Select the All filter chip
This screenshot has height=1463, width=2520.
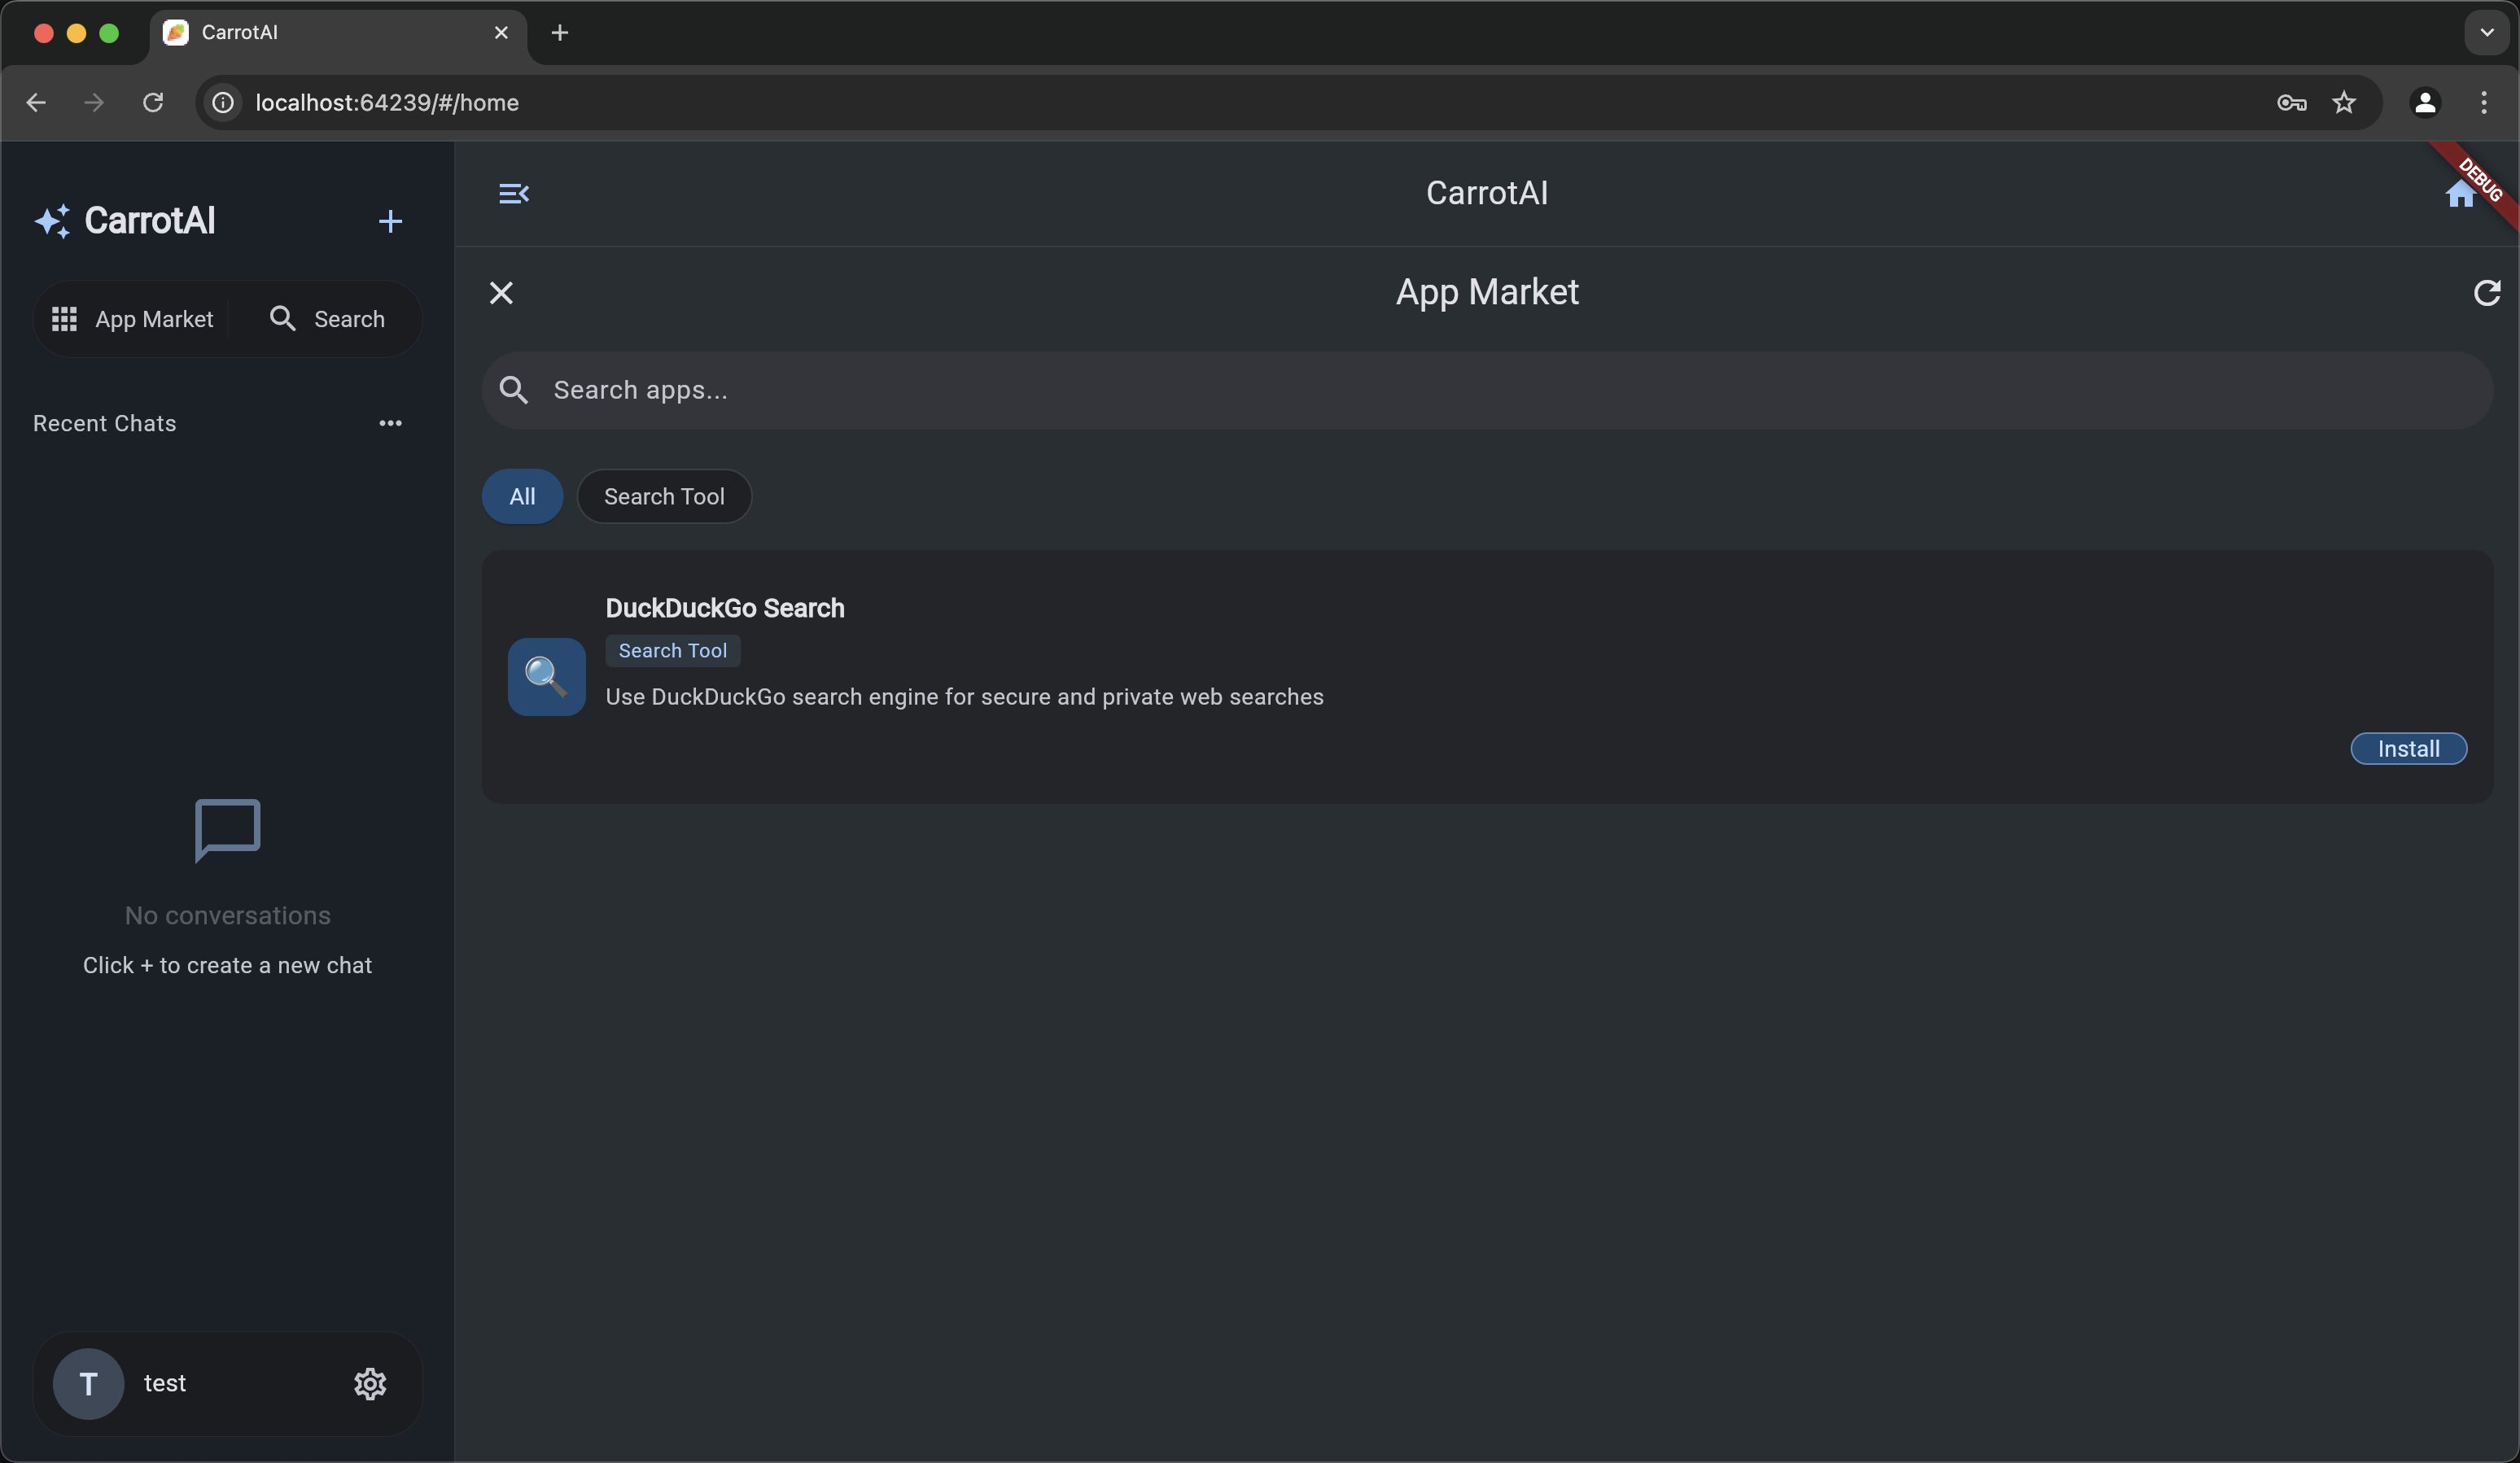522,496
